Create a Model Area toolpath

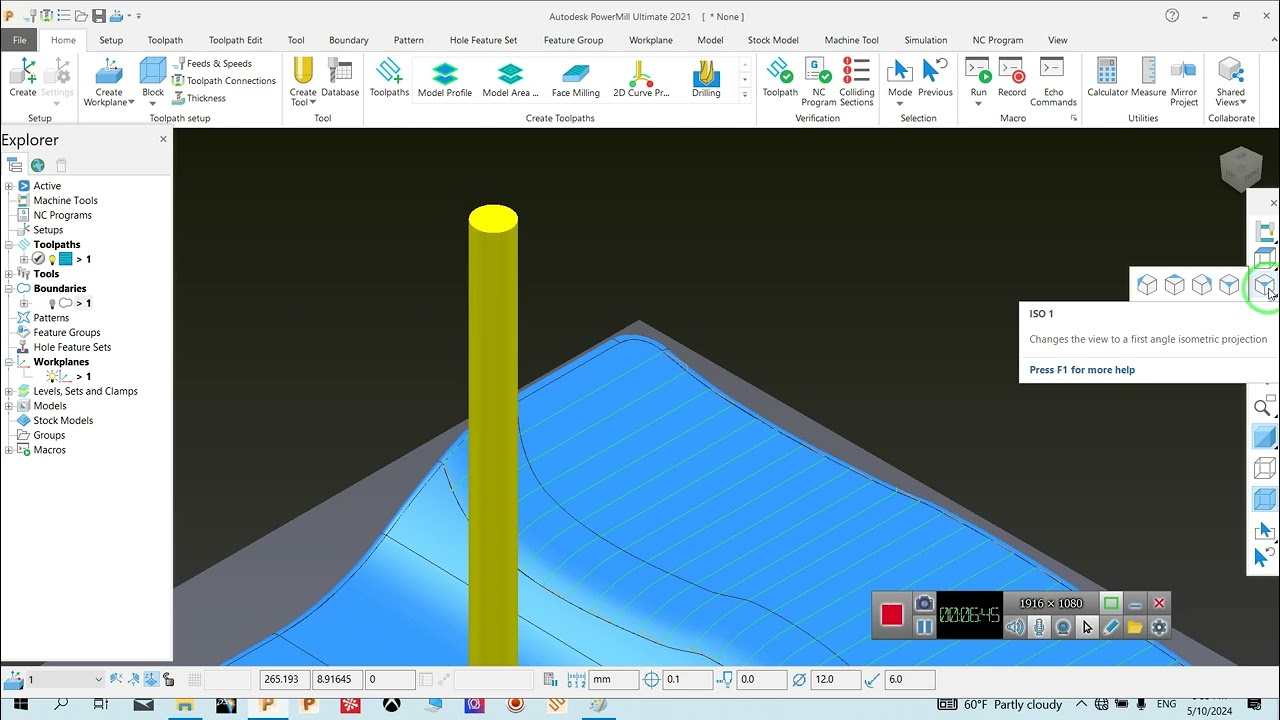pyautogui.click(x=510, y=80)
